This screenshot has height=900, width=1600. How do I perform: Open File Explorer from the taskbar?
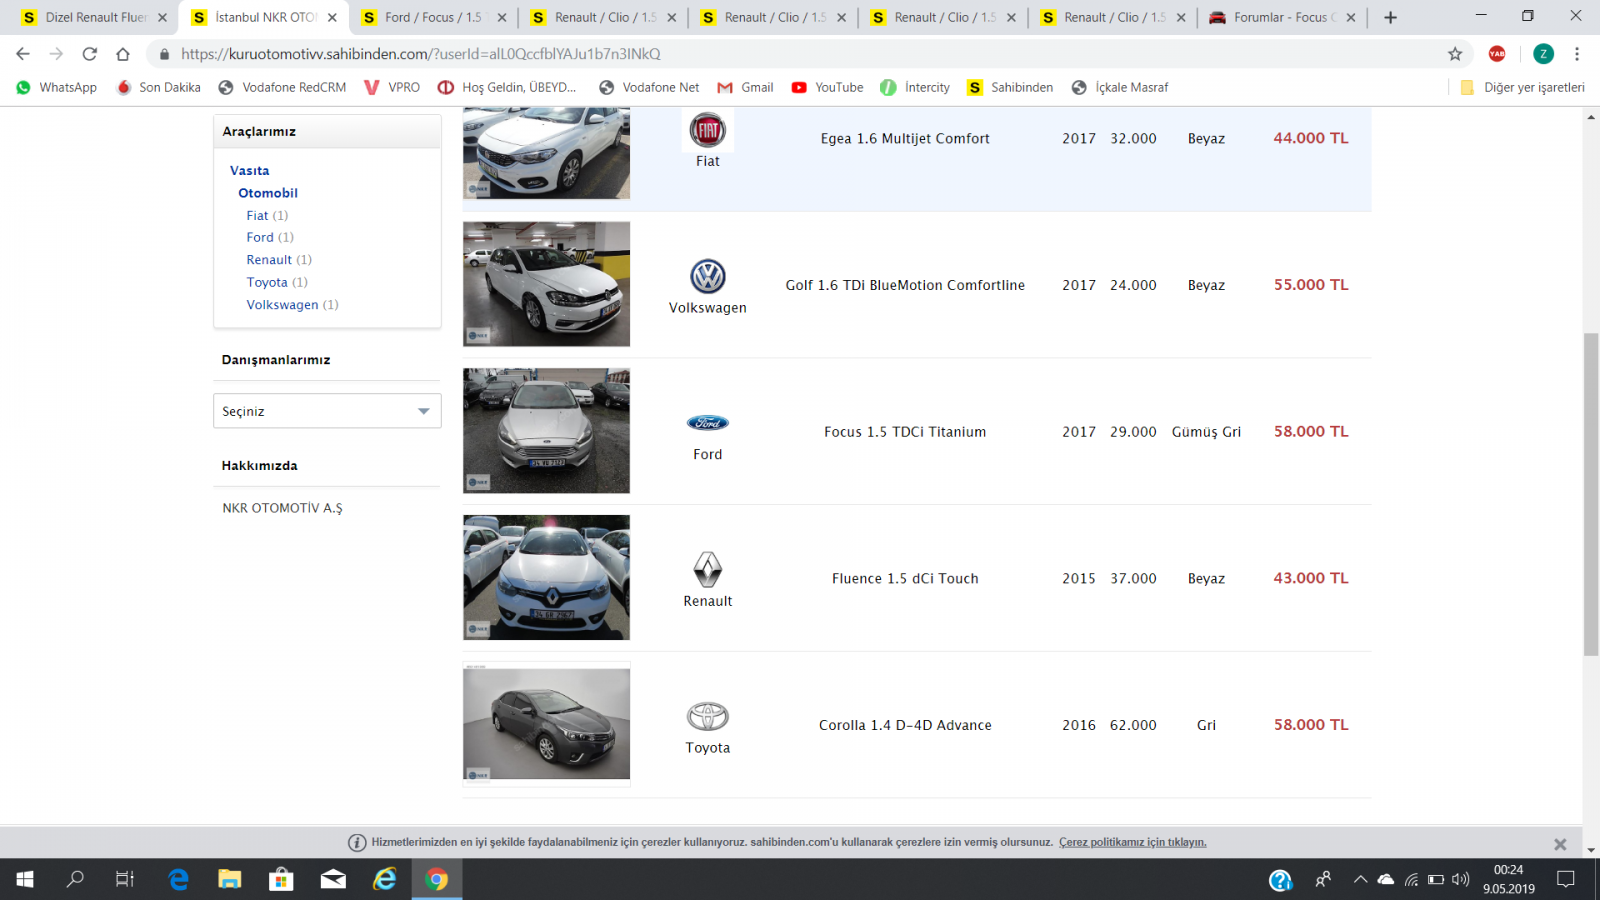coord(230,879)
